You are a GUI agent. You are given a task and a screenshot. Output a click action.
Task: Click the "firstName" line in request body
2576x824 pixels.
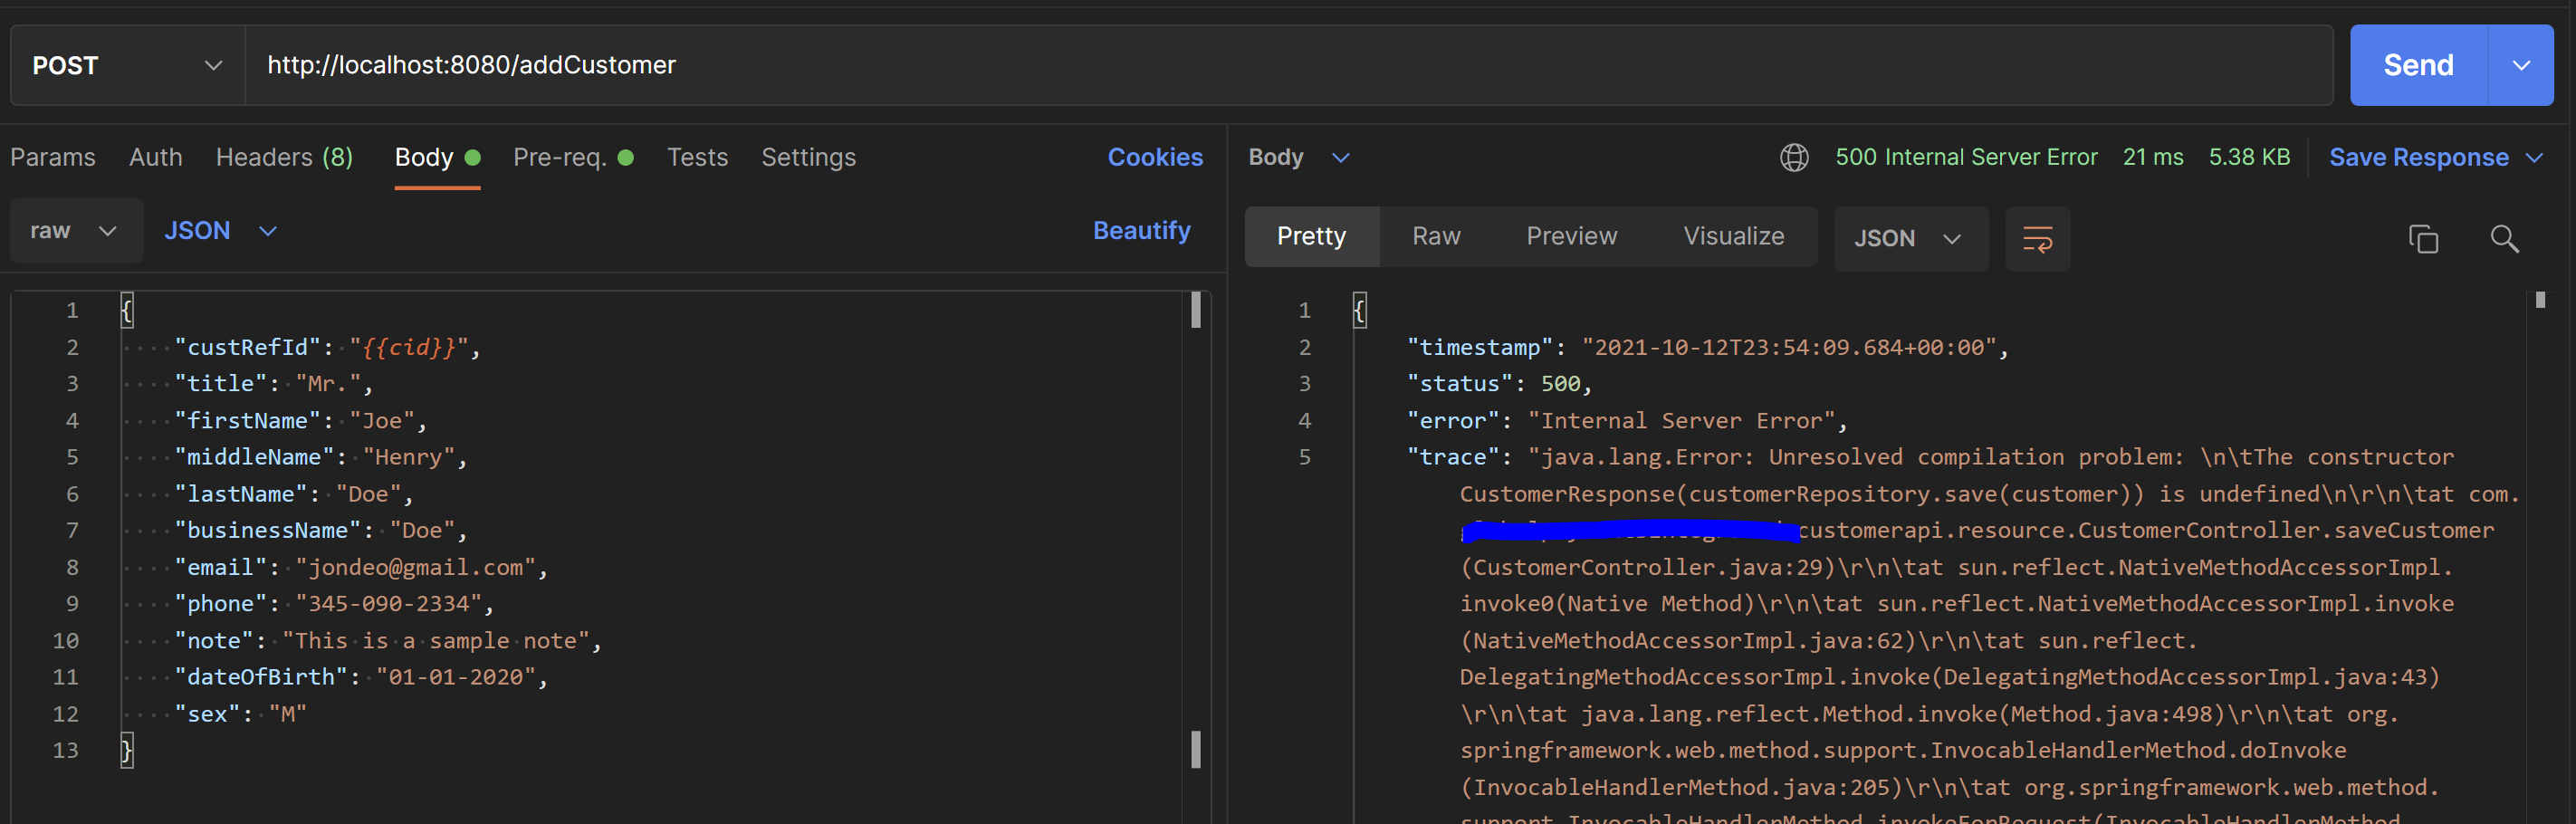(300, 421)
